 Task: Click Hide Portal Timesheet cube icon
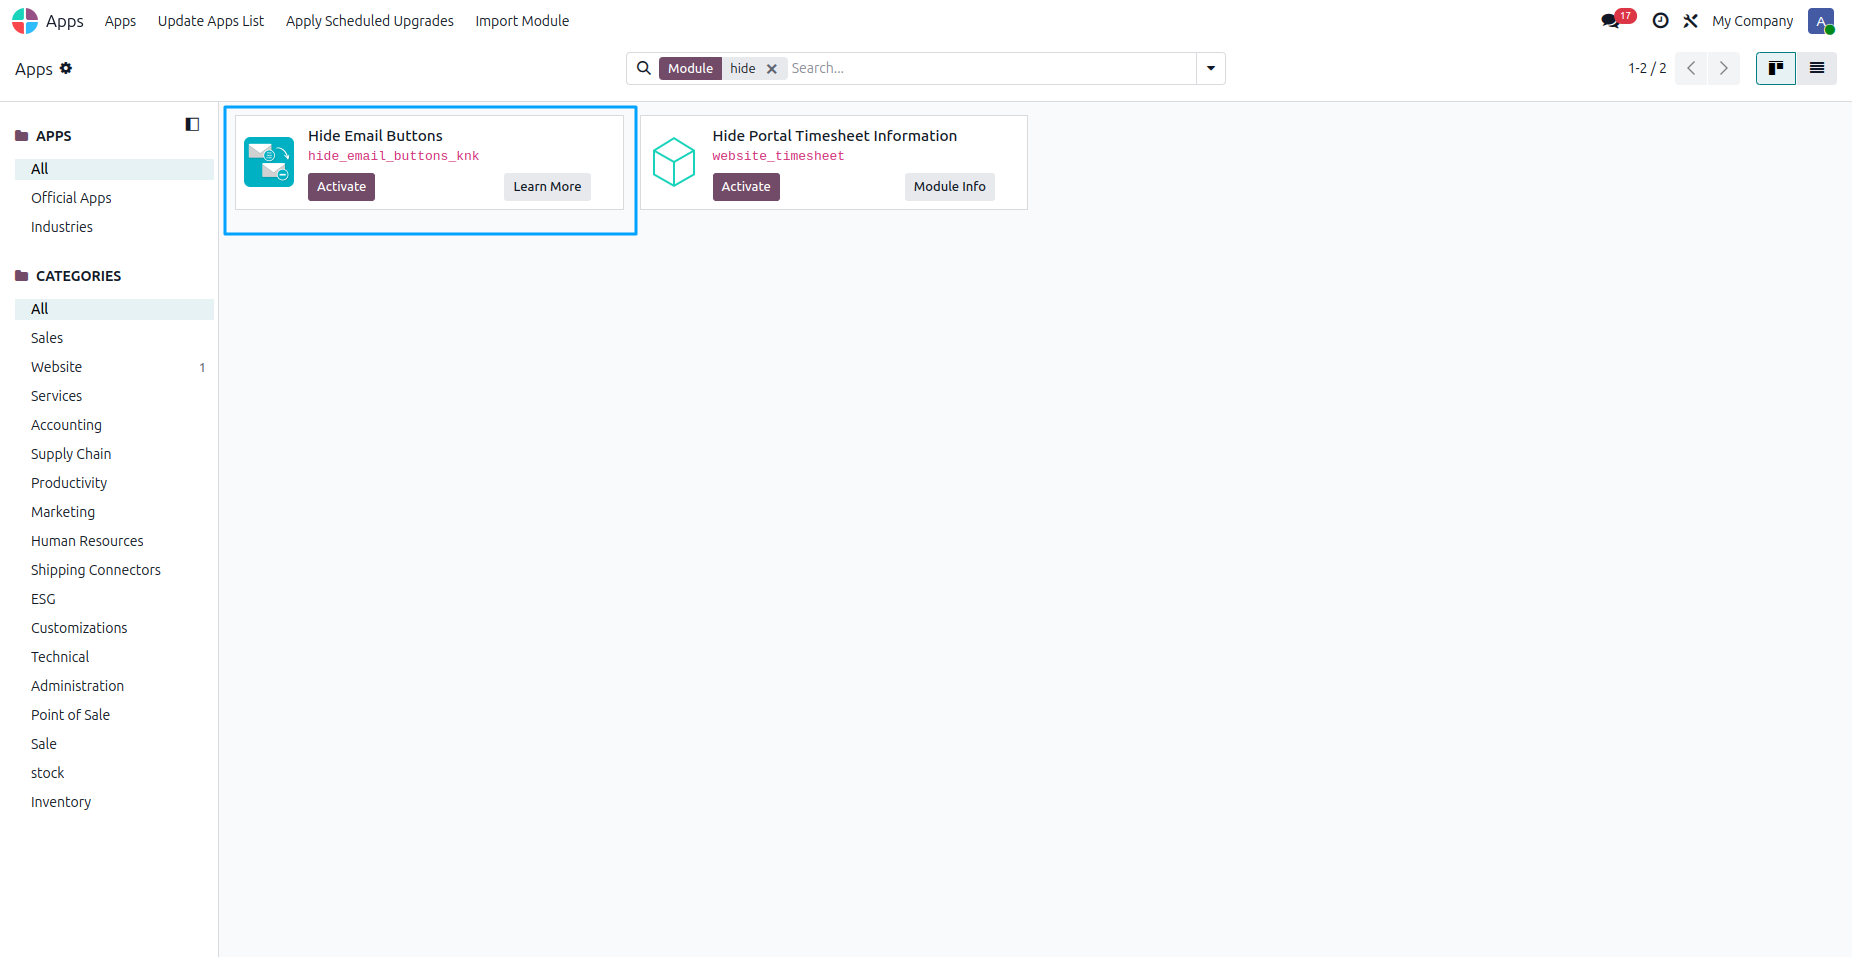(x=674, y=162)
